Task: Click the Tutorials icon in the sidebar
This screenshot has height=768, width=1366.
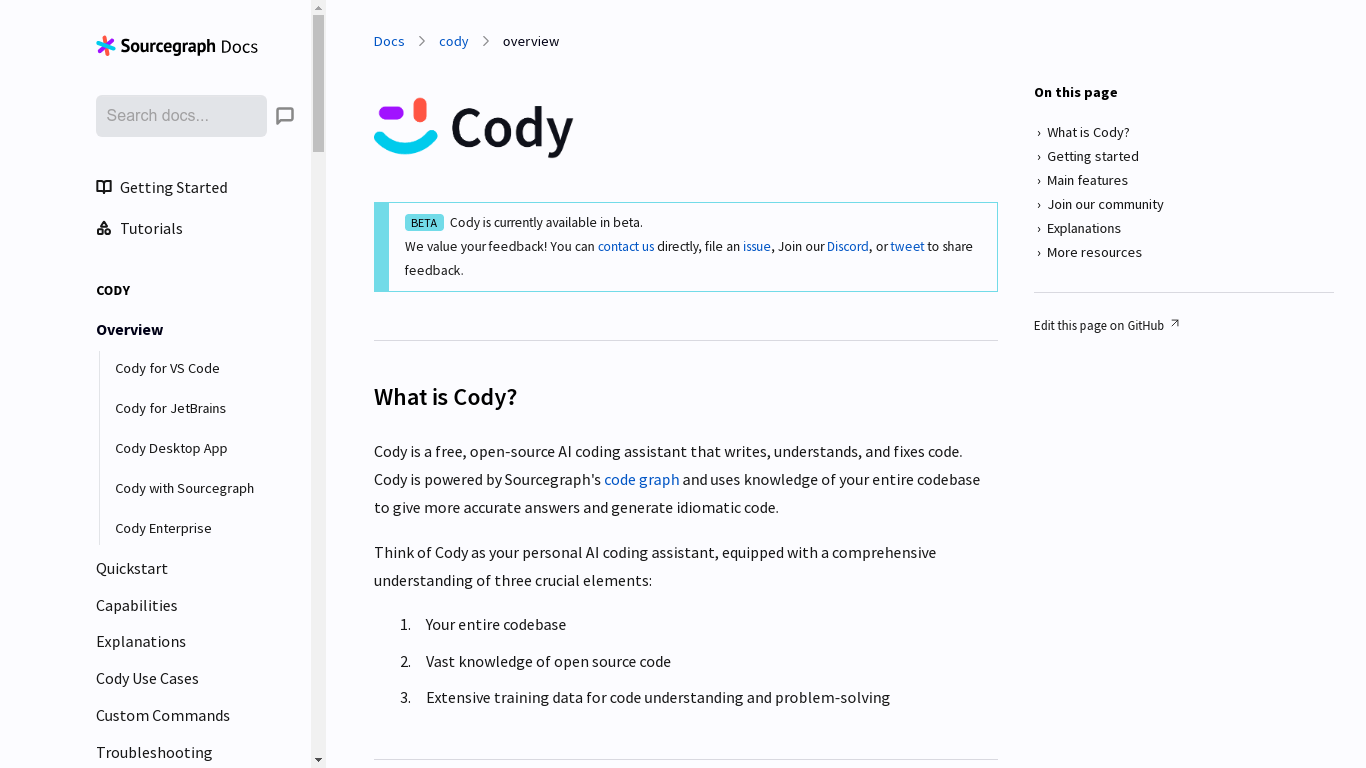Action: 104,228
